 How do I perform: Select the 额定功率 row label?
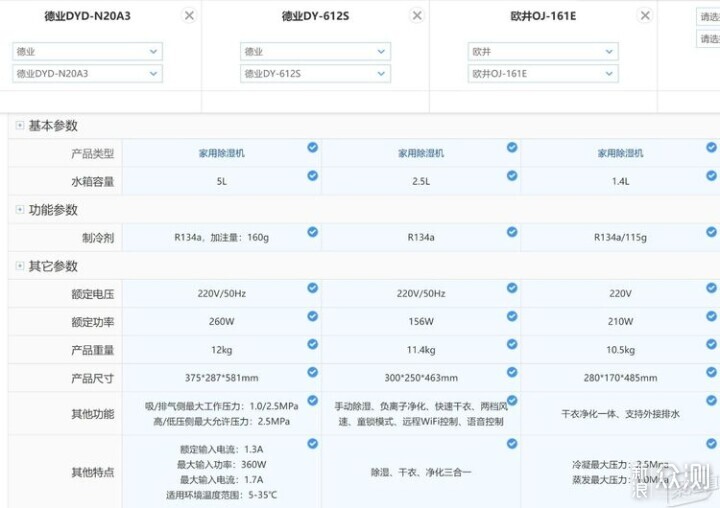pos(93,322)
